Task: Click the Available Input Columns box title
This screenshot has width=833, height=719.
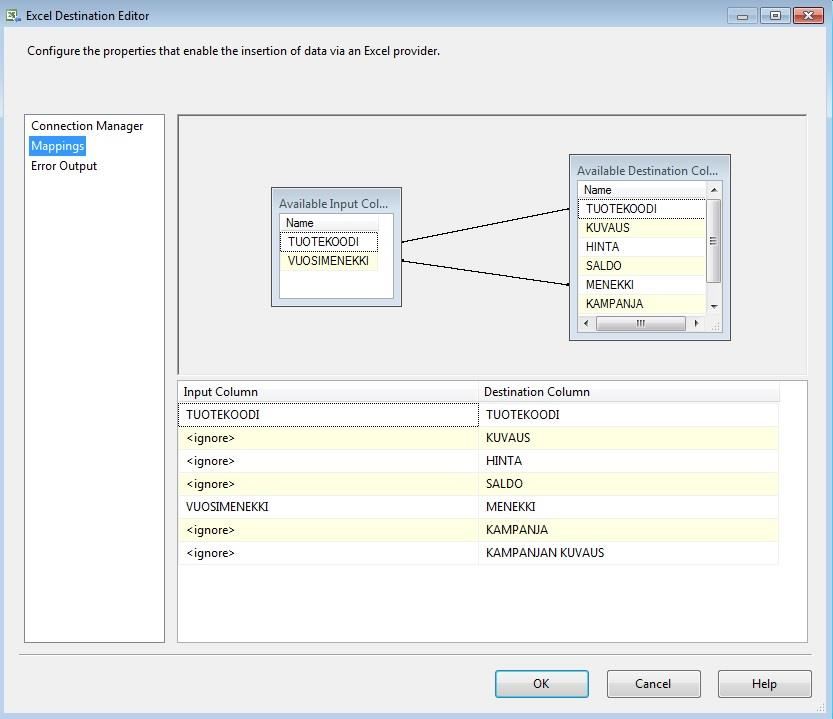Action: (334, 204)
